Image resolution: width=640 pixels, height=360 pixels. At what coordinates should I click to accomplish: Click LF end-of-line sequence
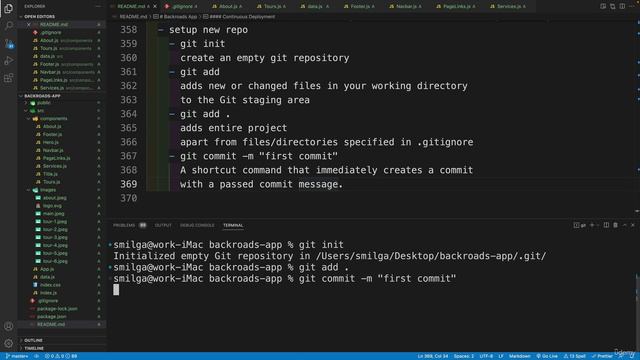click(x=501, y=356)
